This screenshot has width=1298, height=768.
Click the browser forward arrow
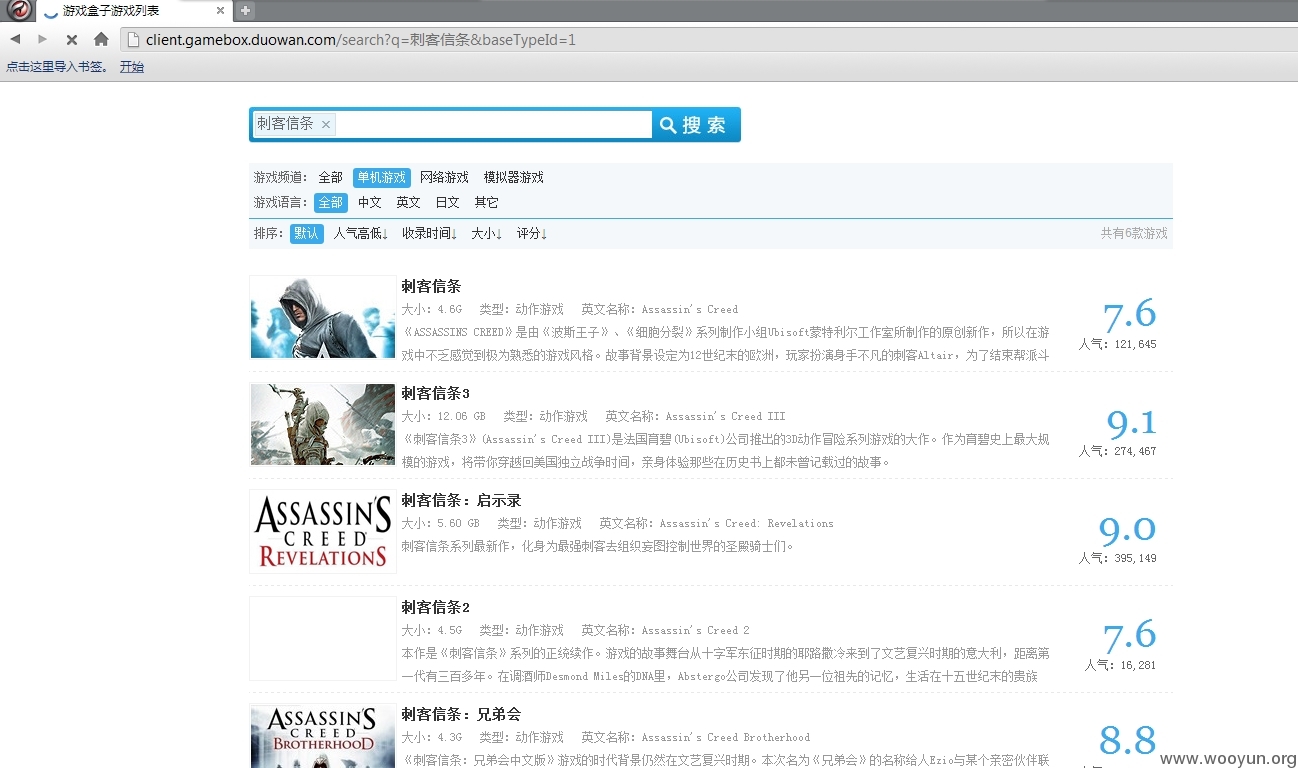[x=42, y=39]
